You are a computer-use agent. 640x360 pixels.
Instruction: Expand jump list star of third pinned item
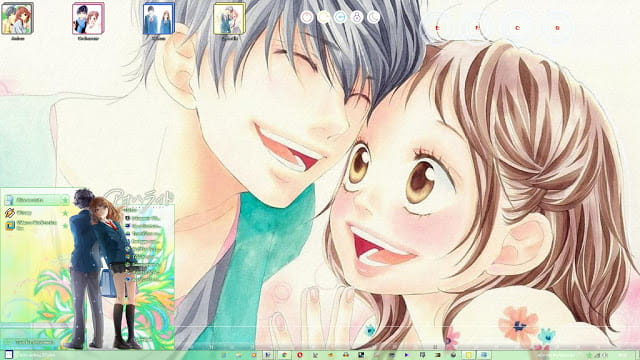coord(65,225)
